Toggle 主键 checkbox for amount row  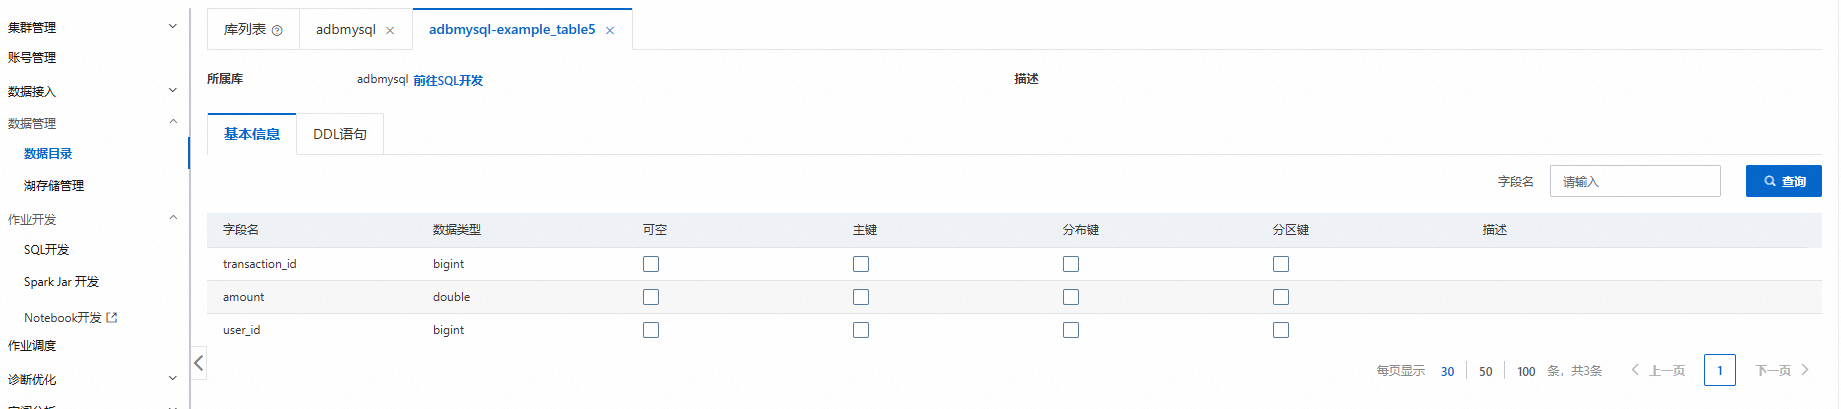tap(861, 297)
